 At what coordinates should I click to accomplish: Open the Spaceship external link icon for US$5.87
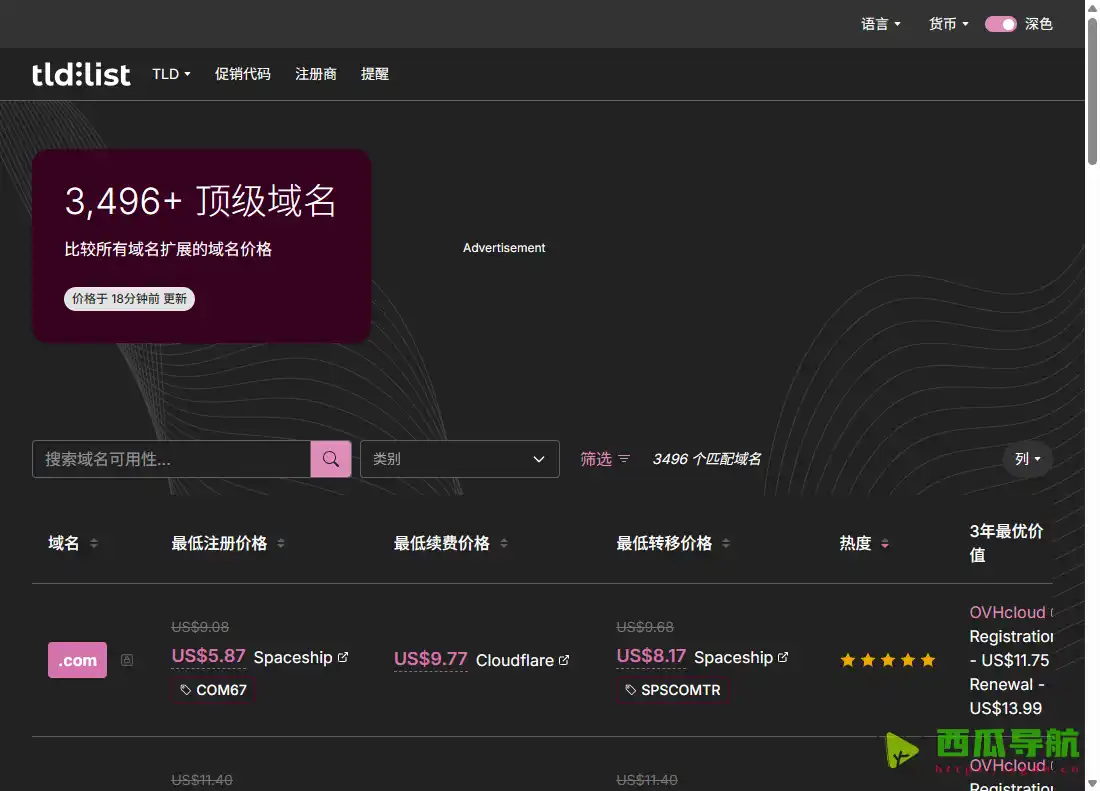point(343,657)
